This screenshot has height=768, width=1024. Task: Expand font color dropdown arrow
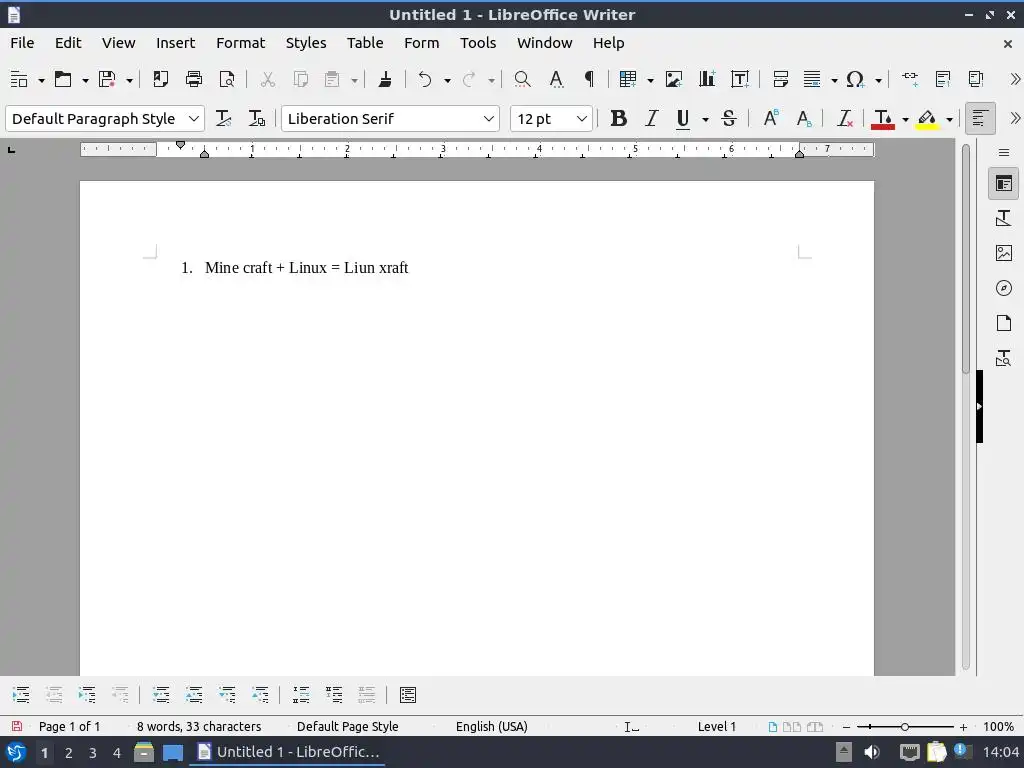(x=905, y=120)
